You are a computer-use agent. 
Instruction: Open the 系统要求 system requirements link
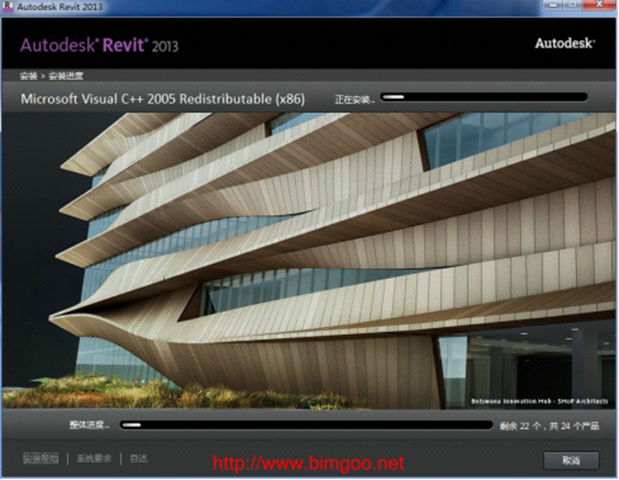point(94,458)
